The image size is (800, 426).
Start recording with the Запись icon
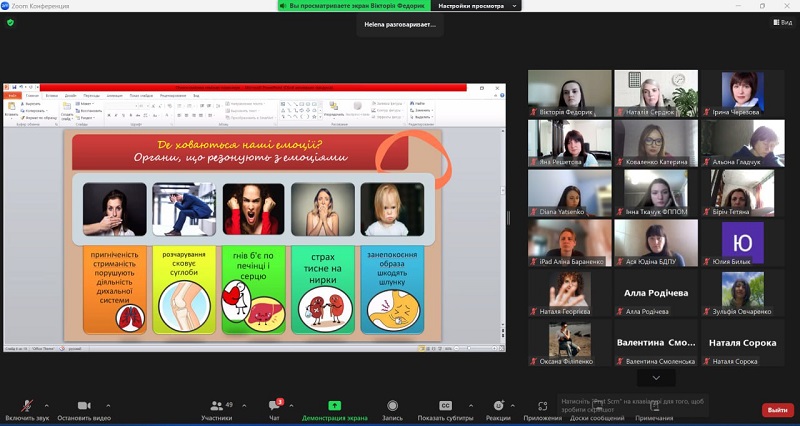392,405
